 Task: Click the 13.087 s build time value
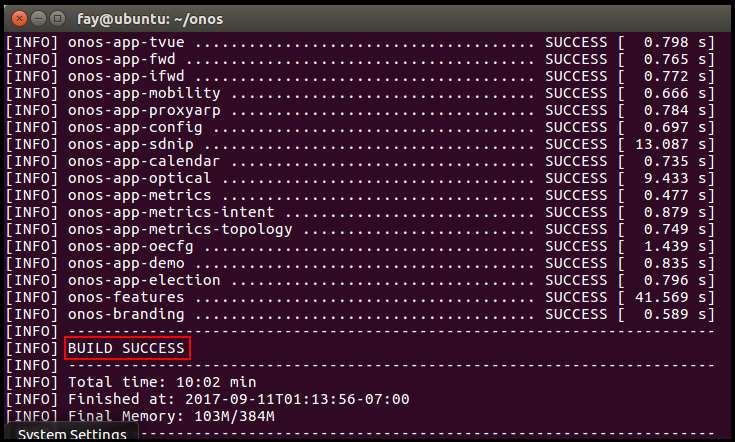(x=666, y=145)
